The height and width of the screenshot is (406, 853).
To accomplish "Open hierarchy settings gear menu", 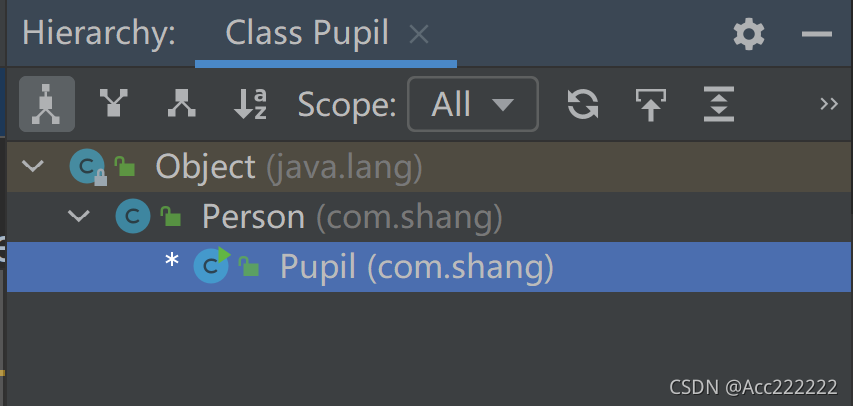I will 749,34.
